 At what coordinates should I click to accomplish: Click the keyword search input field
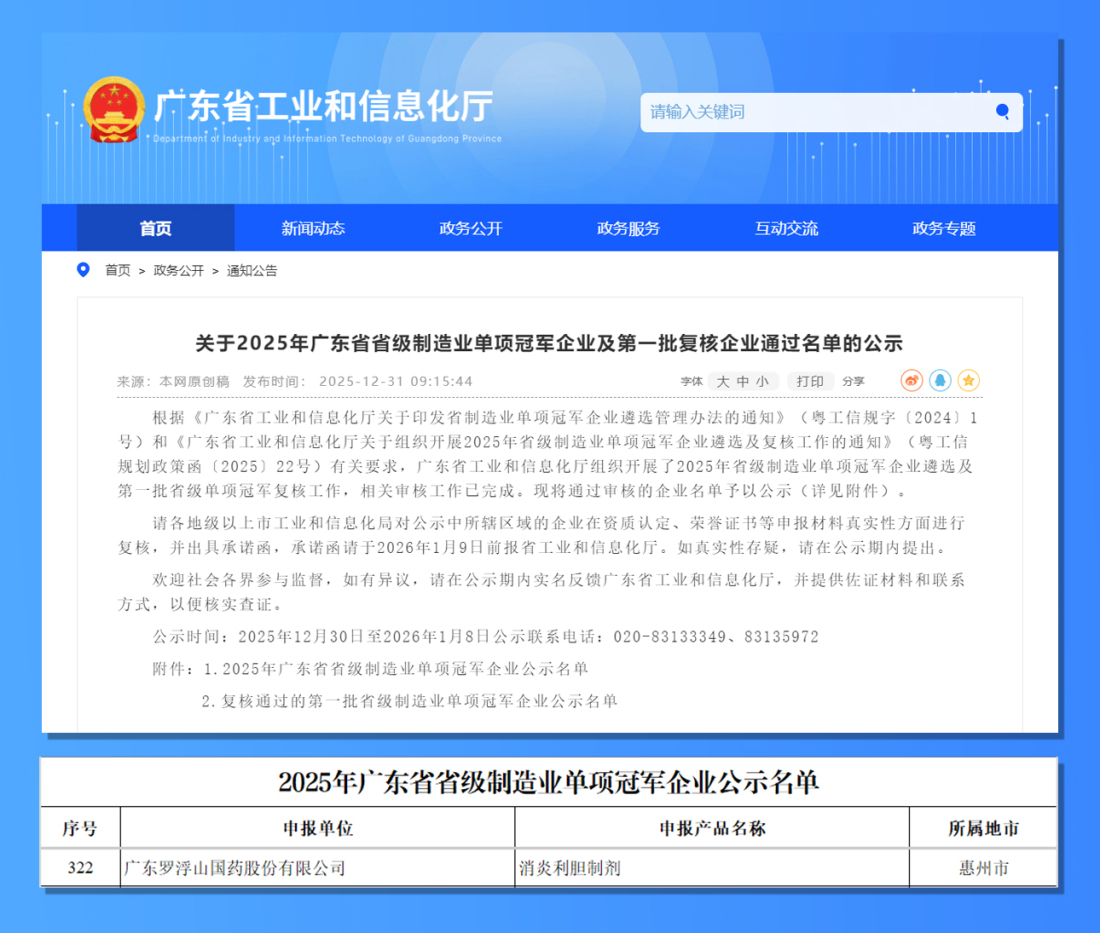click(x=815, y=112)
